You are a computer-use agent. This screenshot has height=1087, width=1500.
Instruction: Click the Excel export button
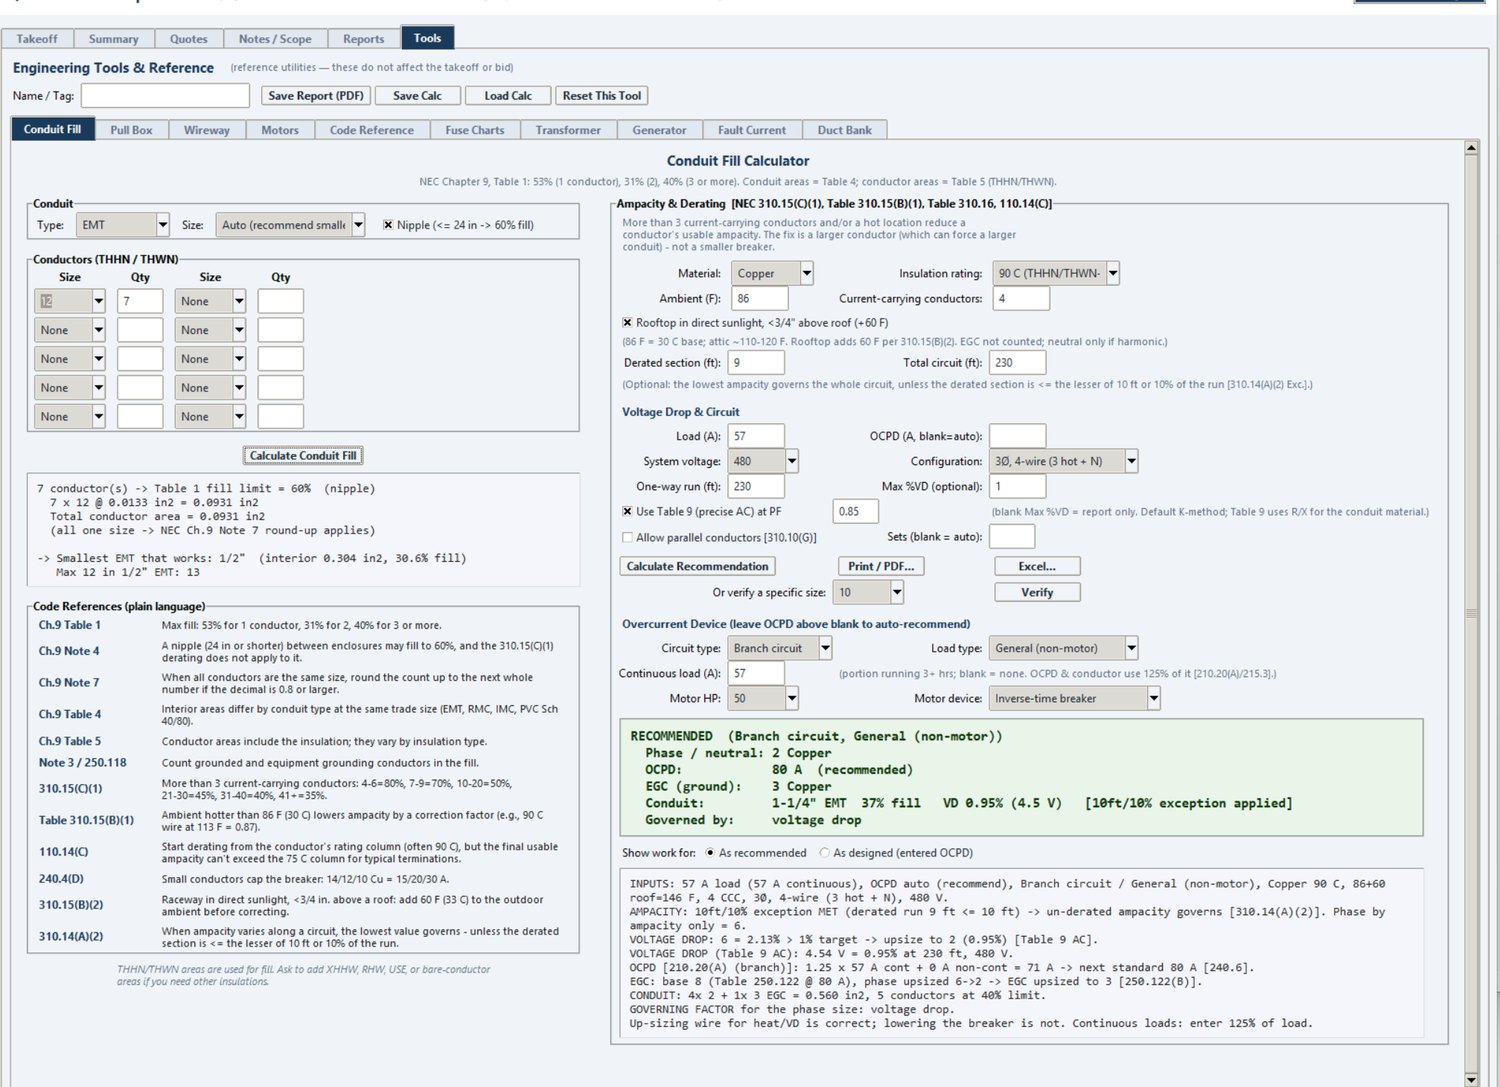[1037, 566]
